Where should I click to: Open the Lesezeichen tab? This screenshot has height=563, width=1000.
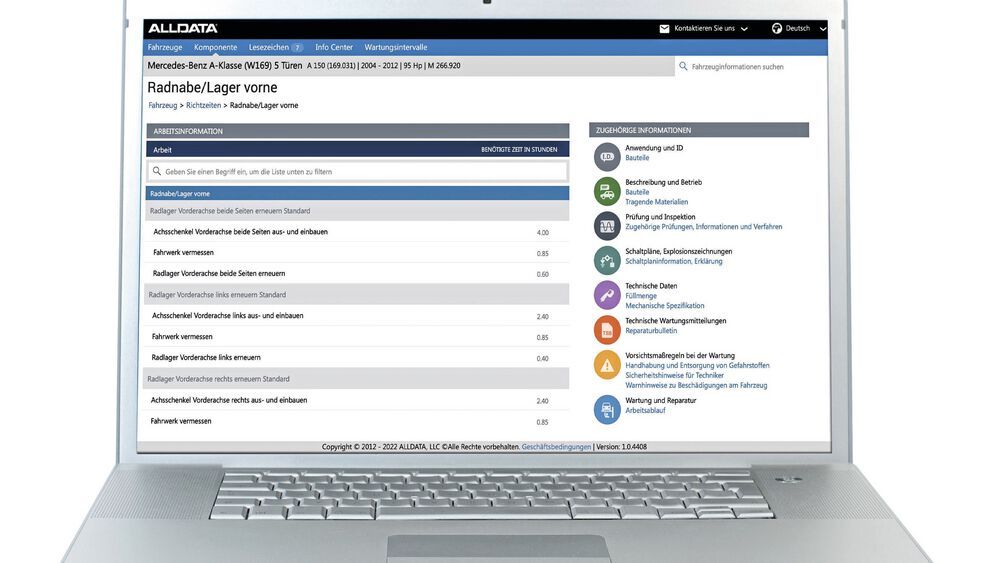click(x=268, y=47)
